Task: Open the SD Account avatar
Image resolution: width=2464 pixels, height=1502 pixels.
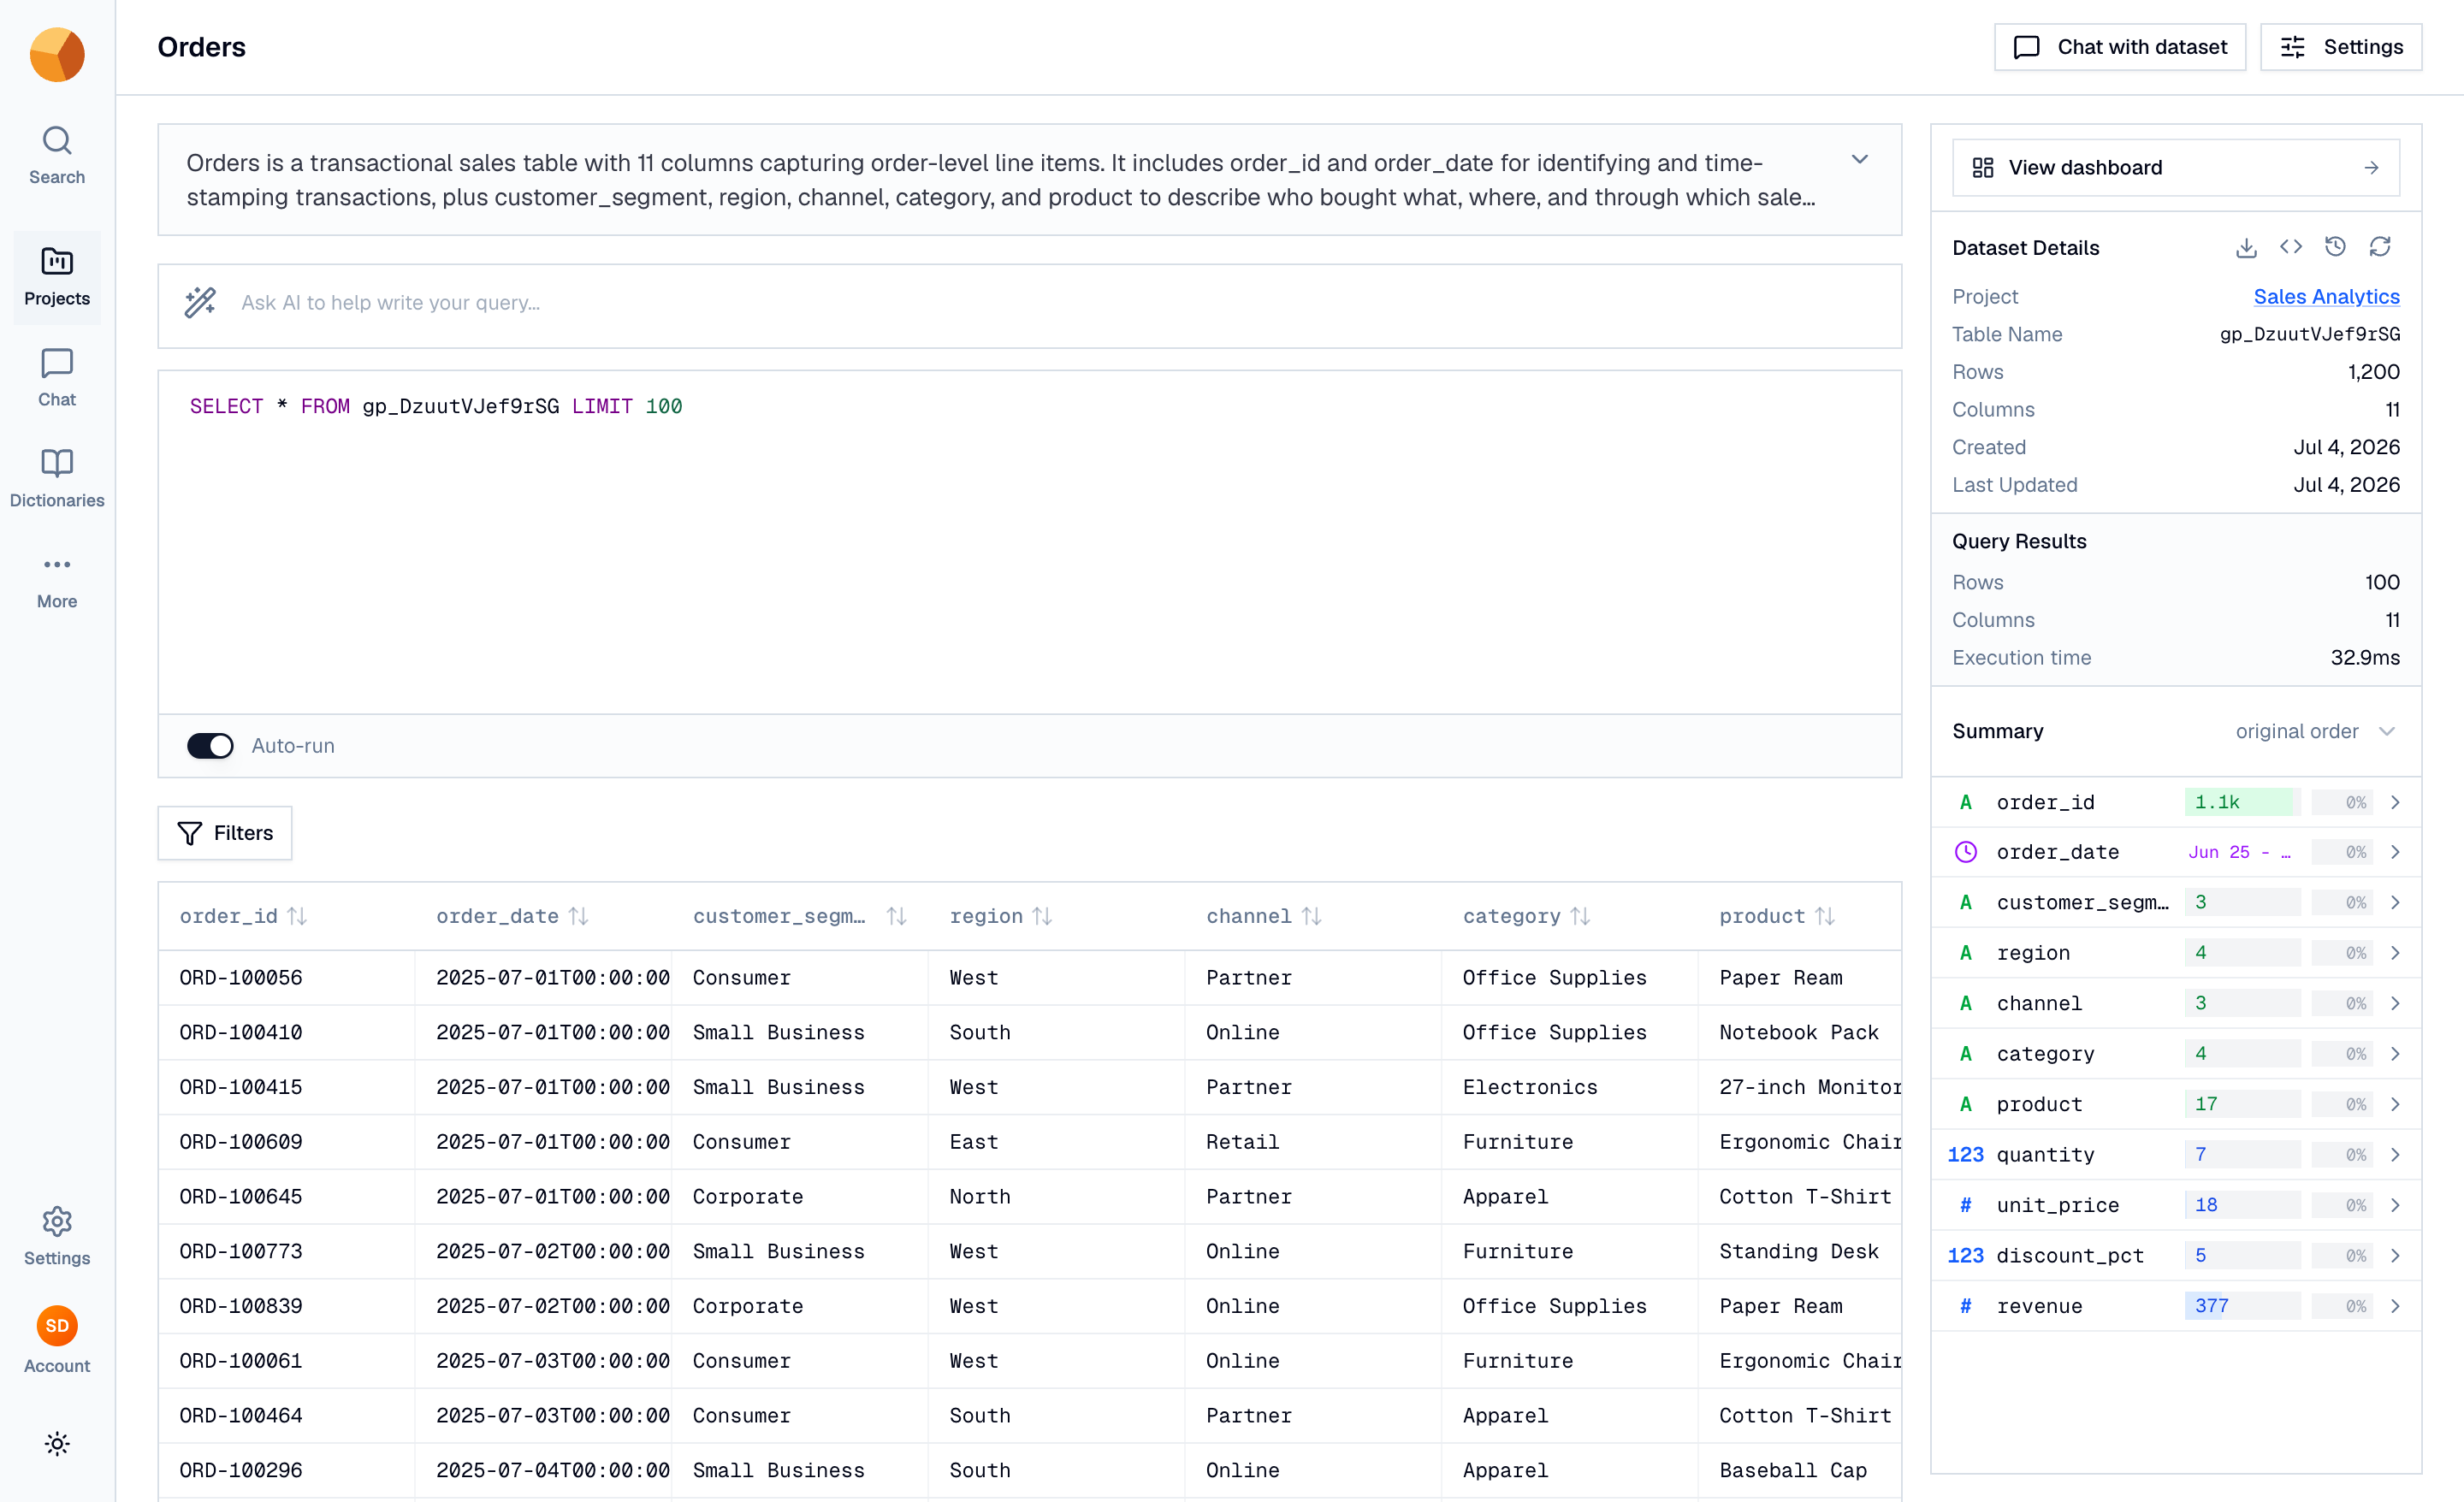Action: (57, 1326)
